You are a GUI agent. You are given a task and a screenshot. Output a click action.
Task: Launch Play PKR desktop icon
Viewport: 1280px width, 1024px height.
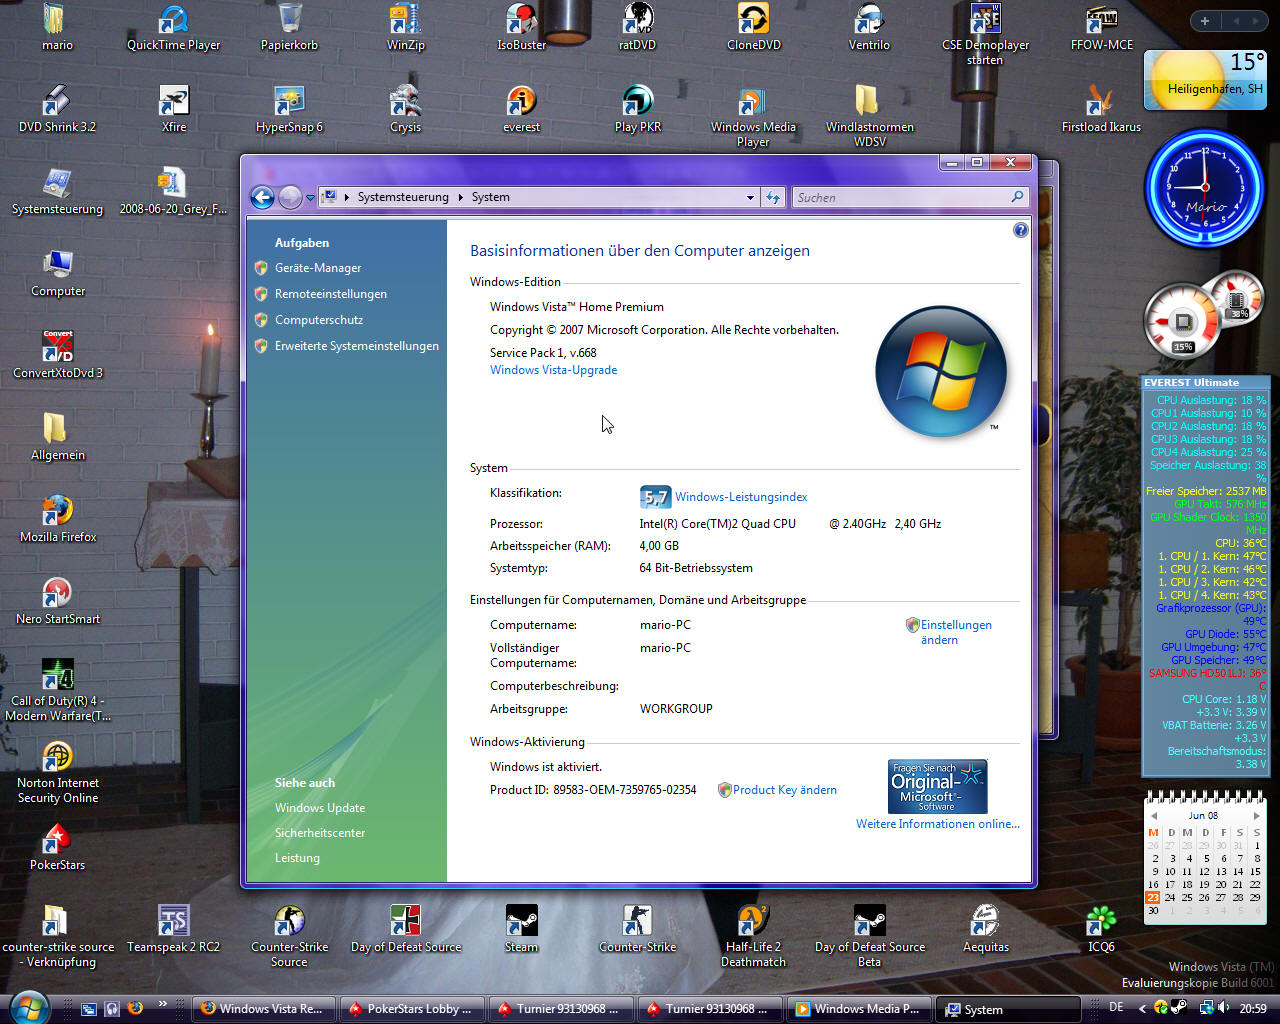point(637,109)
